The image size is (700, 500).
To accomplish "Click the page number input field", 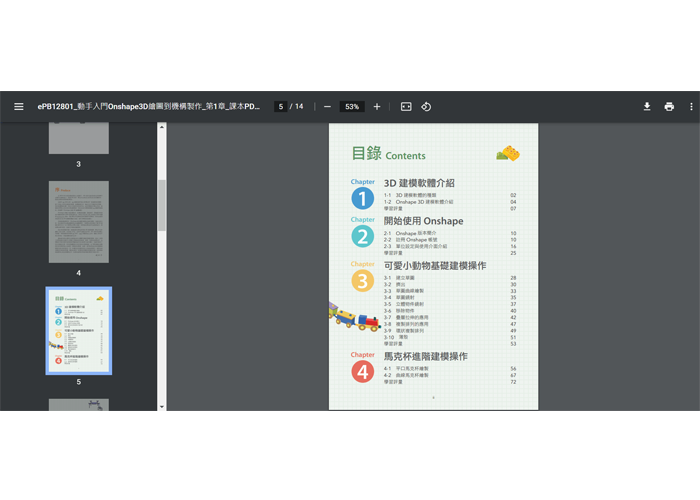I will tap(281, 107).
